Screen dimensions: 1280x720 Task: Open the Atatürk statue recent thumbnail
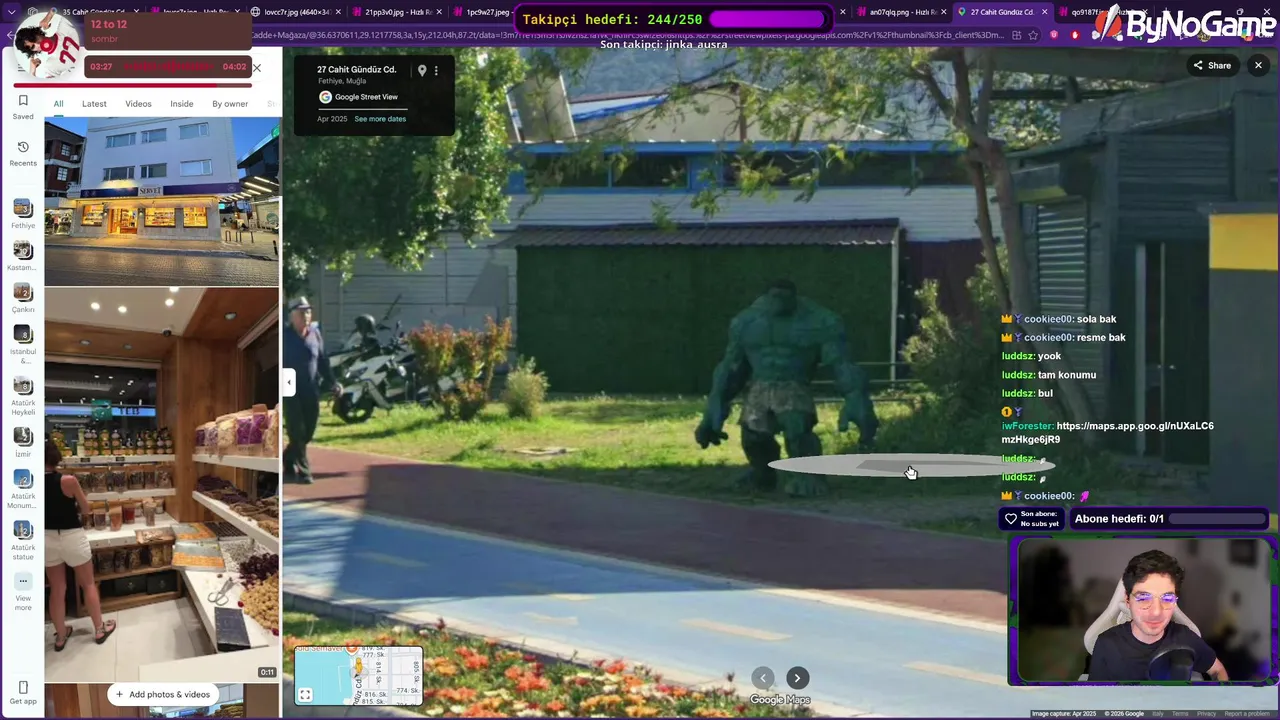(x=23, y=530)
